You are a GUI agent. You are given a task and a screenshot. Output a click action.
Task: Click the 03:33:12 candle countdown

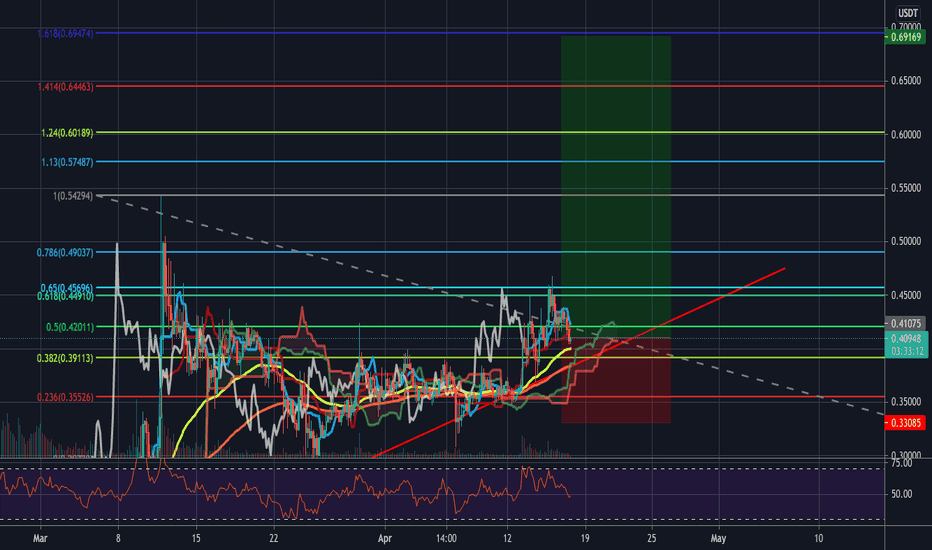[x=906, y=351]
